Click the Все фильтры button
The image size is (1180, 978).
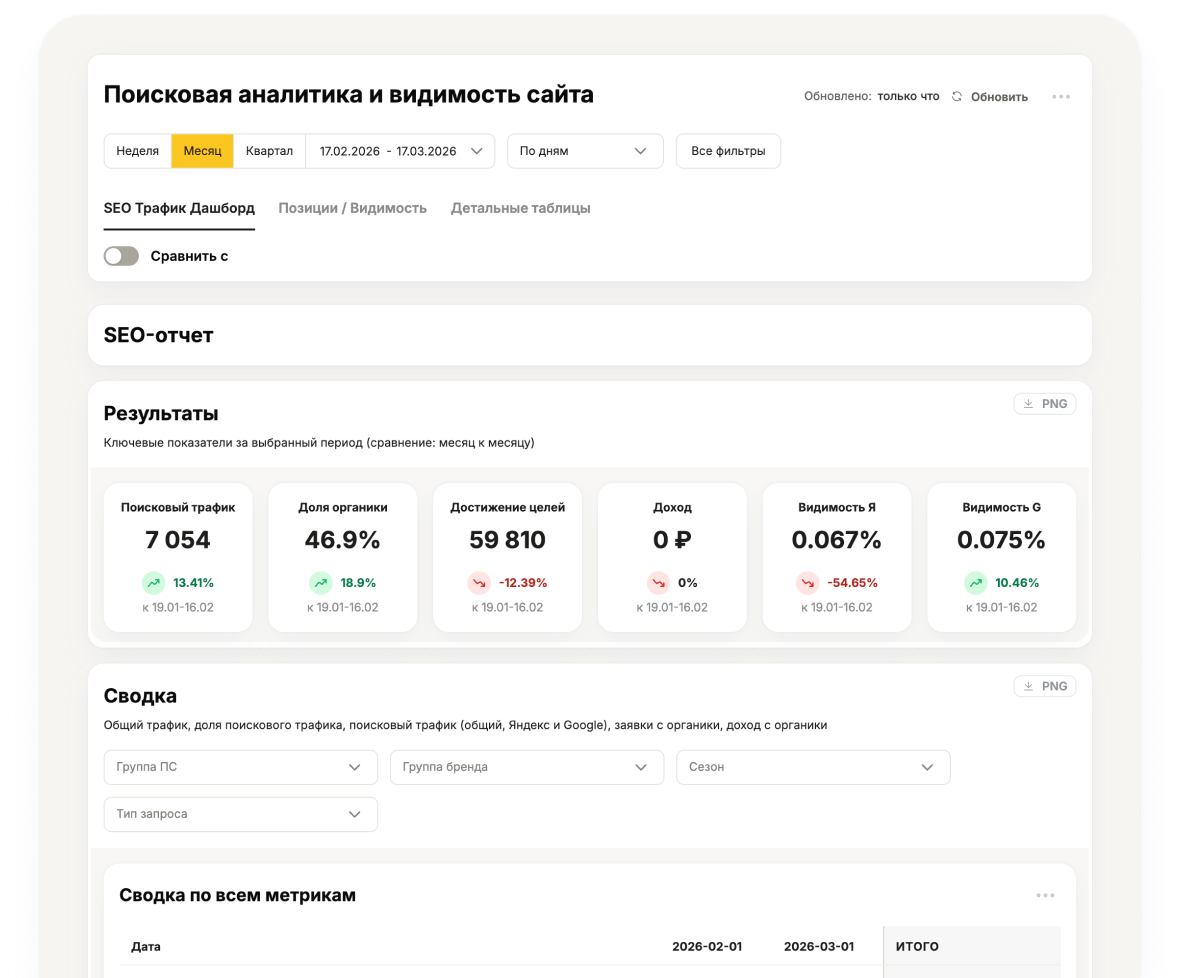728,151
